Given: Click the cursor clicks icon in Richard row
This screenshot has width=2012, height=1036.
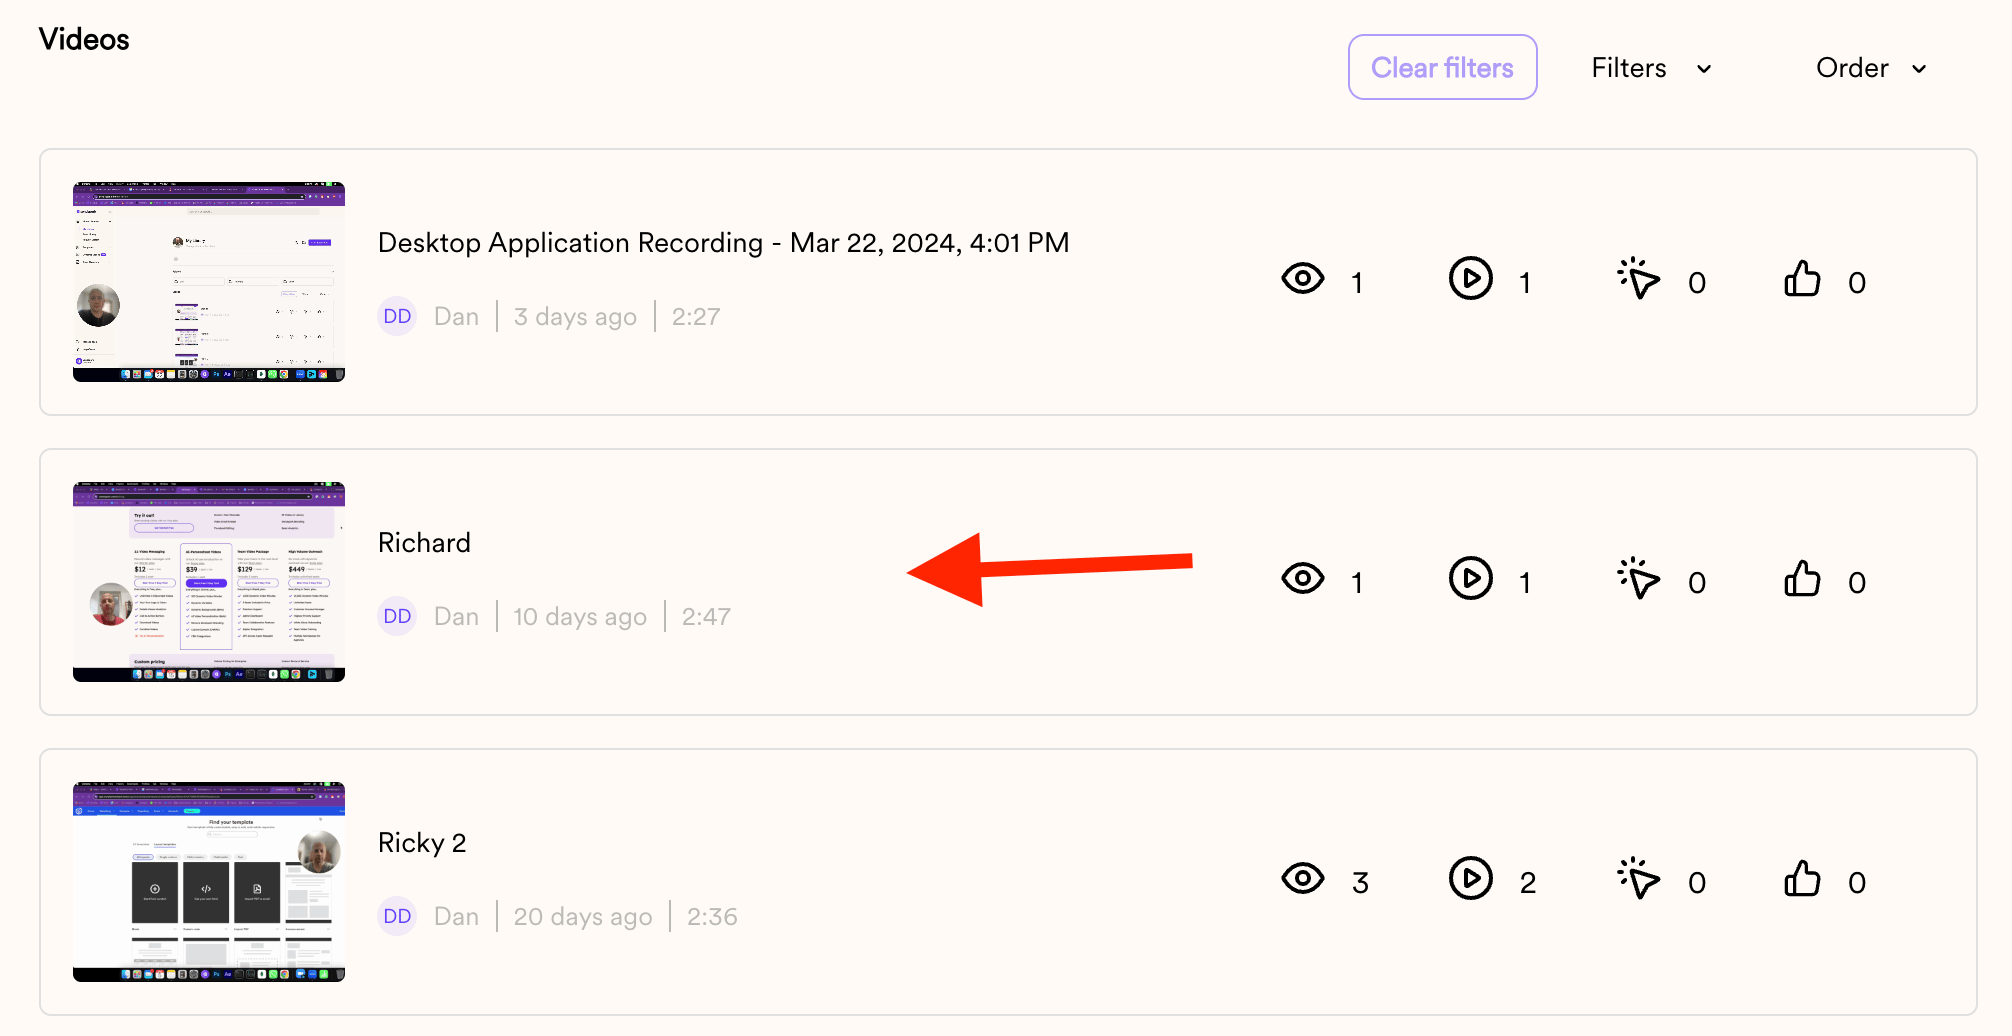Looking at the screenshot, I should coord(1638,579).
